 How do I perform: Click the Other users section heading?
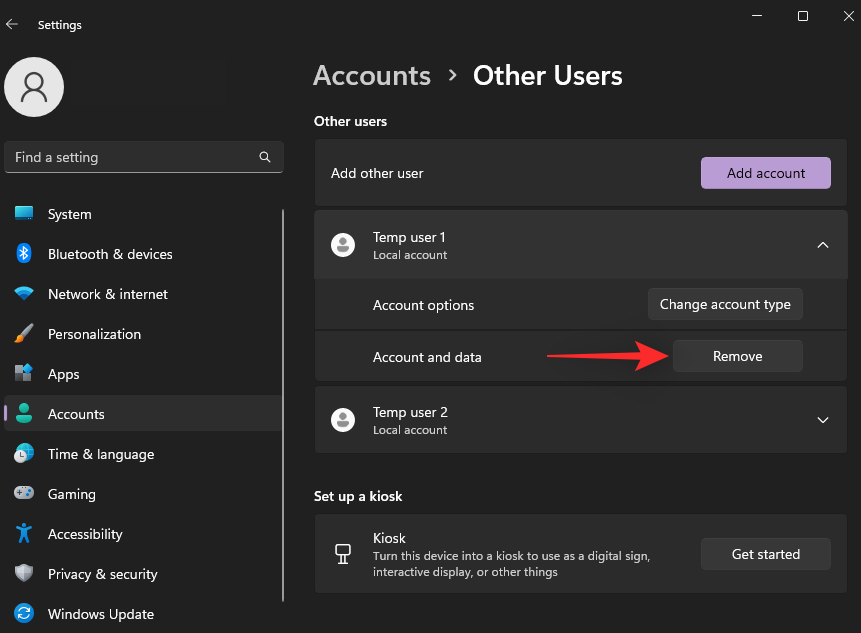coord(350,121)
